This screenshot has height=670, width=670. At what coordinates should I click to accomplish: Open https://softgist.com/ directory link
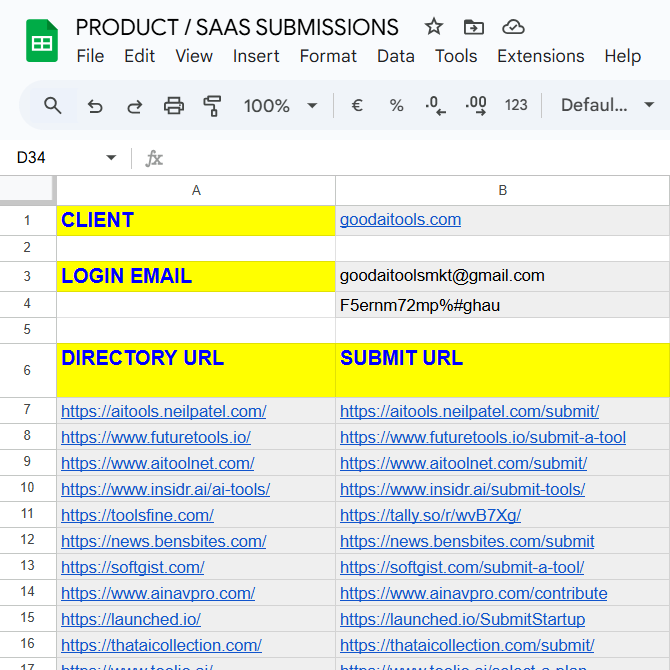(132, 567)
